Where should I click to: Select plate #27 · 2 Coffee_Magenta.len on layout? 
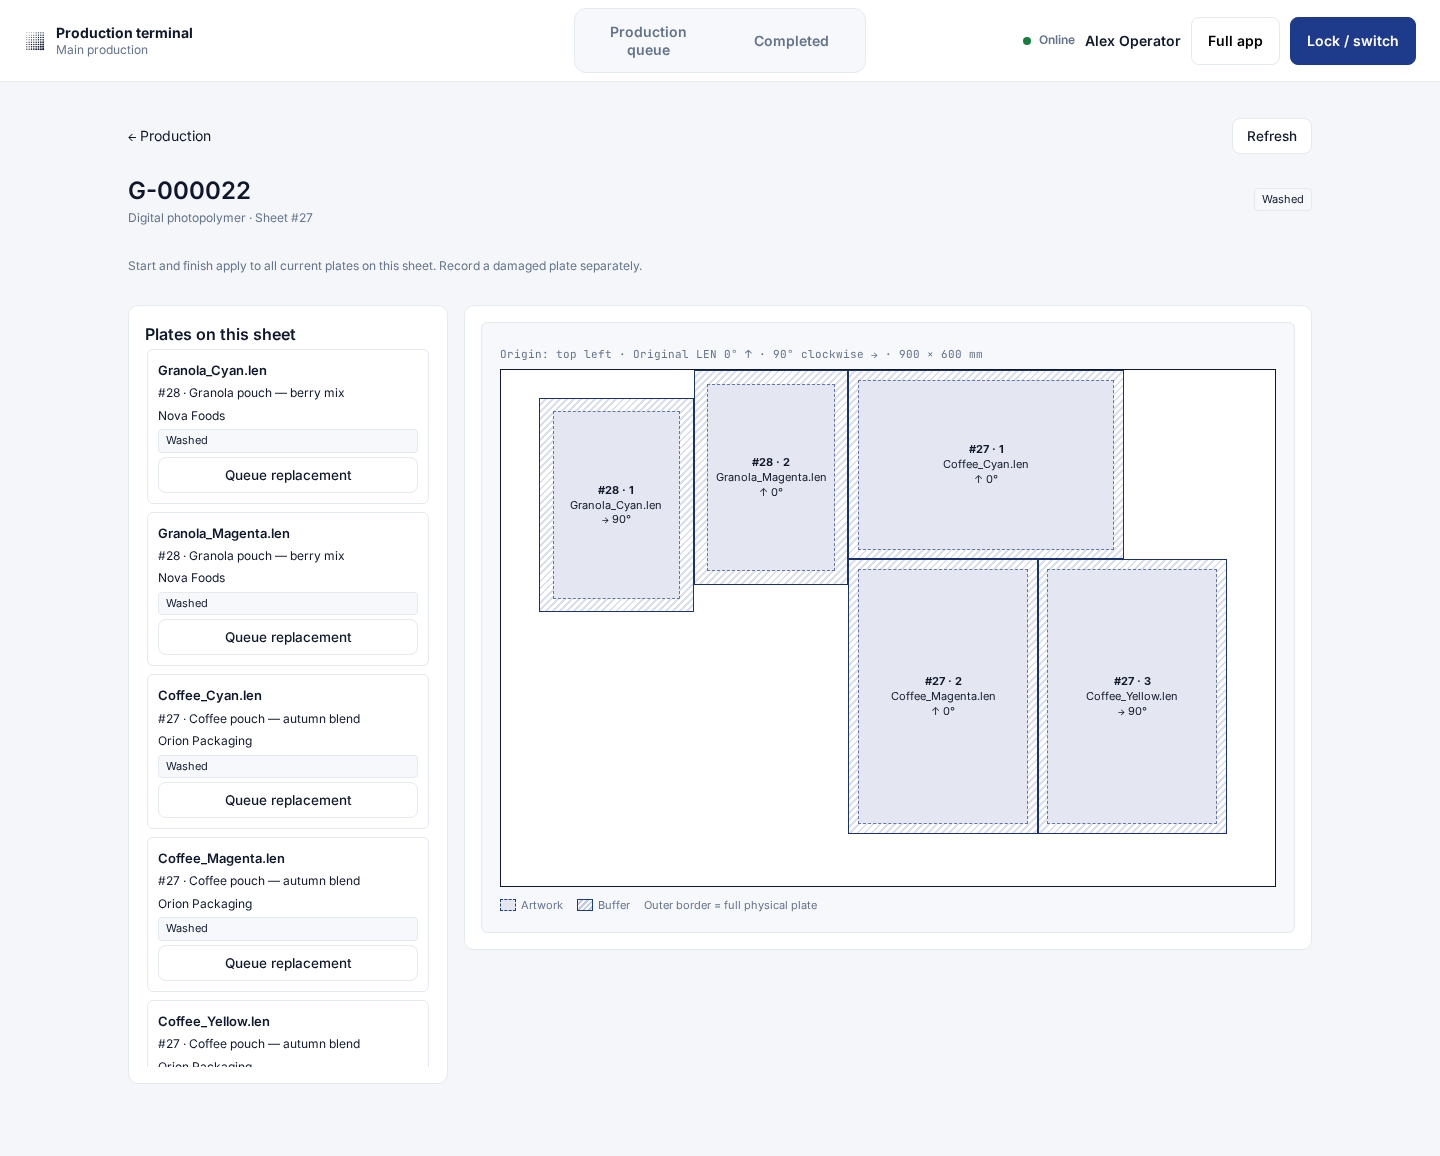943,696
